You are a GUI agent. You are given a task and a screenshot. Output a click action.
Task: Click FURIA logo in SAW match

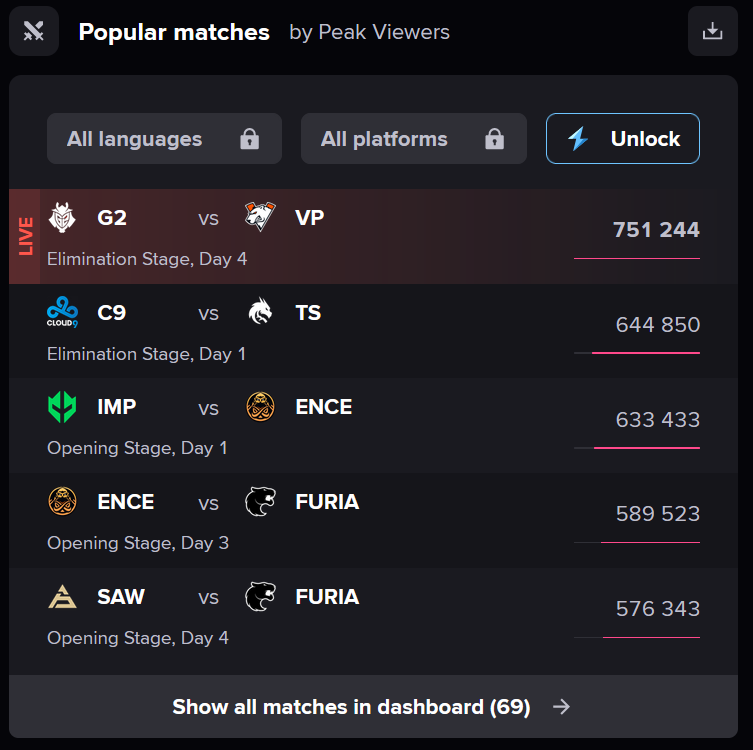[x=260, y=597]
